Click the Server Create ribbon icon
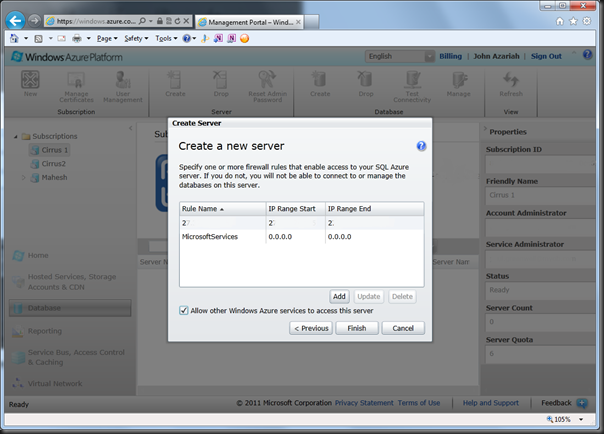The width and height of the screenshot is (604, 434). (175, 84)
